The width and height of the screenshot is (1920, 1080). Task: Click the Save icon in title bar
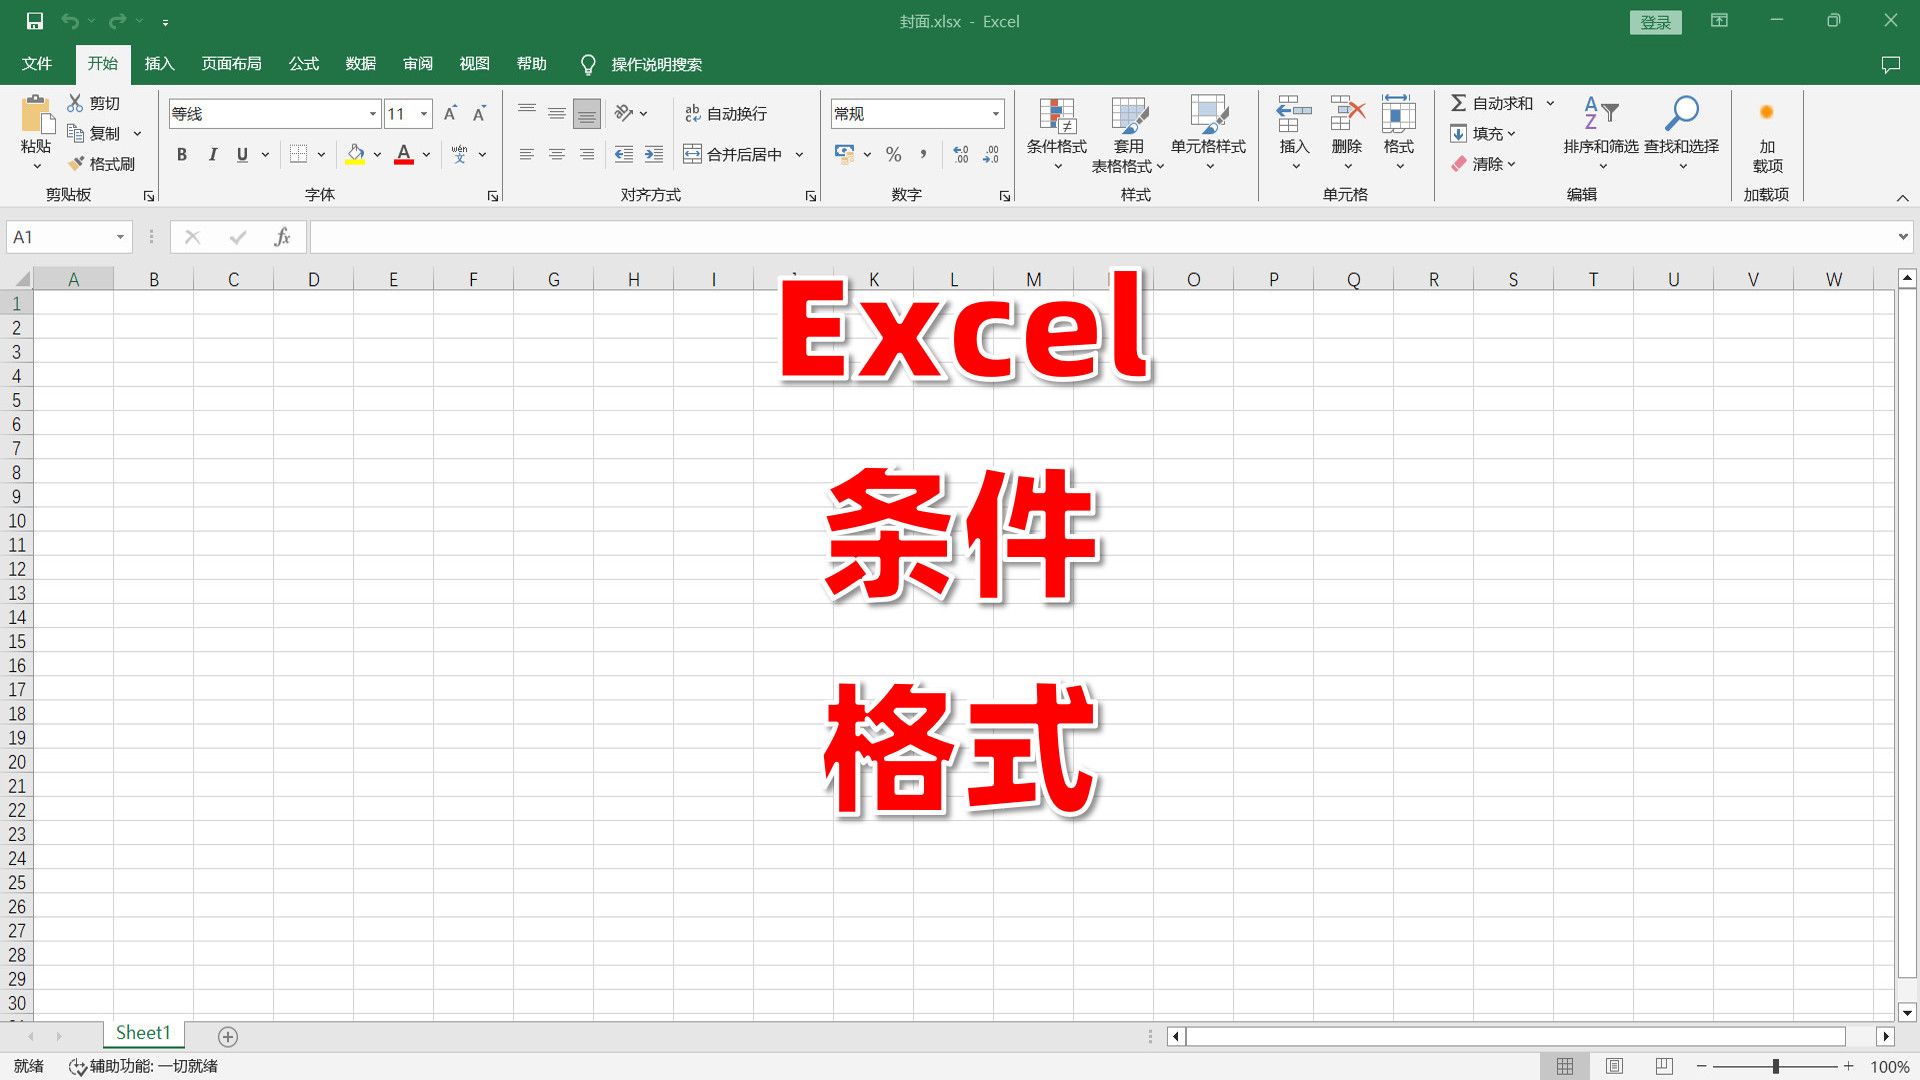click(35, 21)
